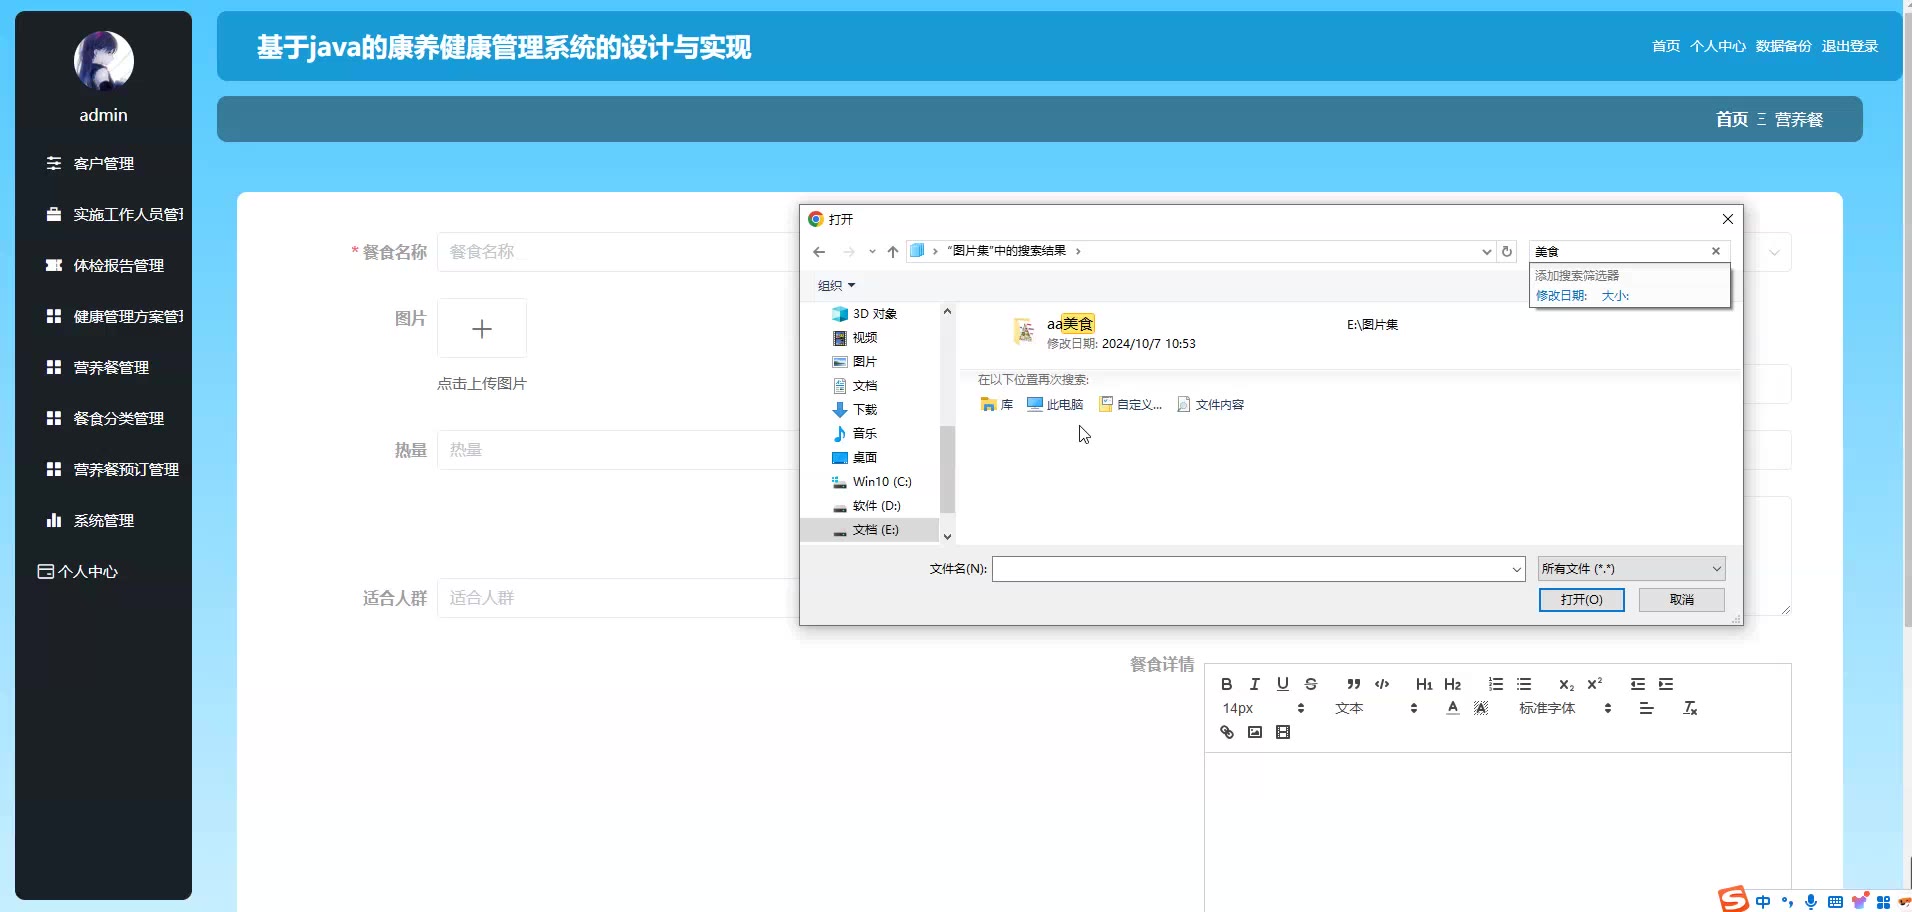Insert a hyperlink in the editor
1912x912 pixels.
tap(1227, 732)
